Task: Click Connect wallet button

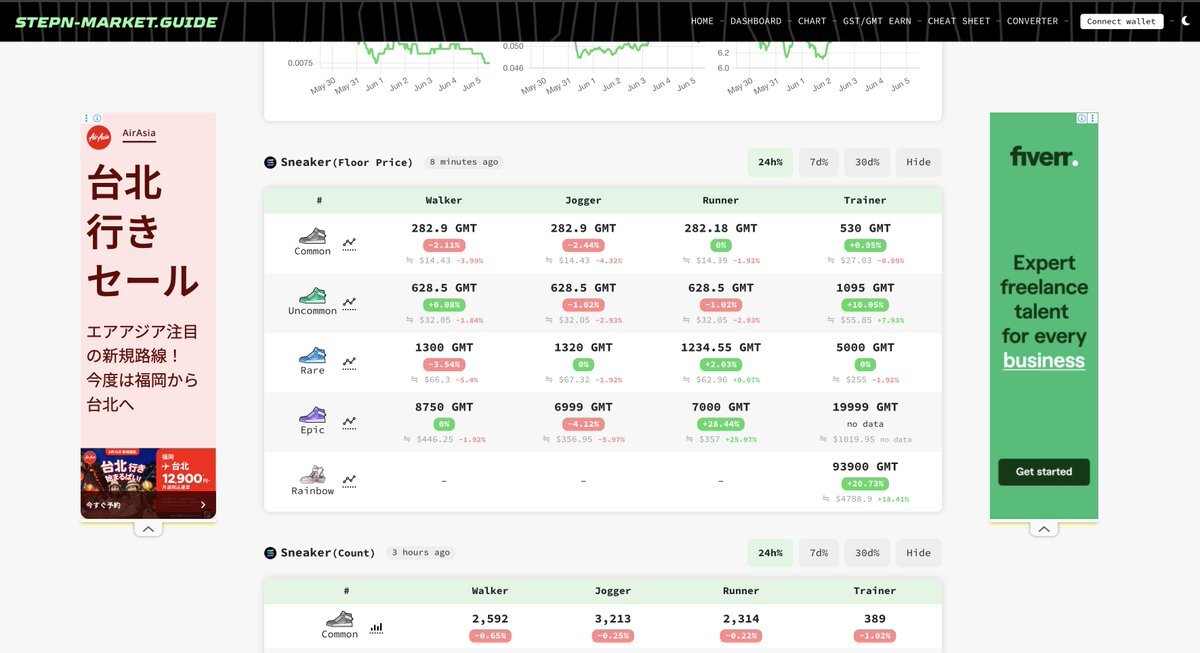Action: click(x=1121, y=21)
